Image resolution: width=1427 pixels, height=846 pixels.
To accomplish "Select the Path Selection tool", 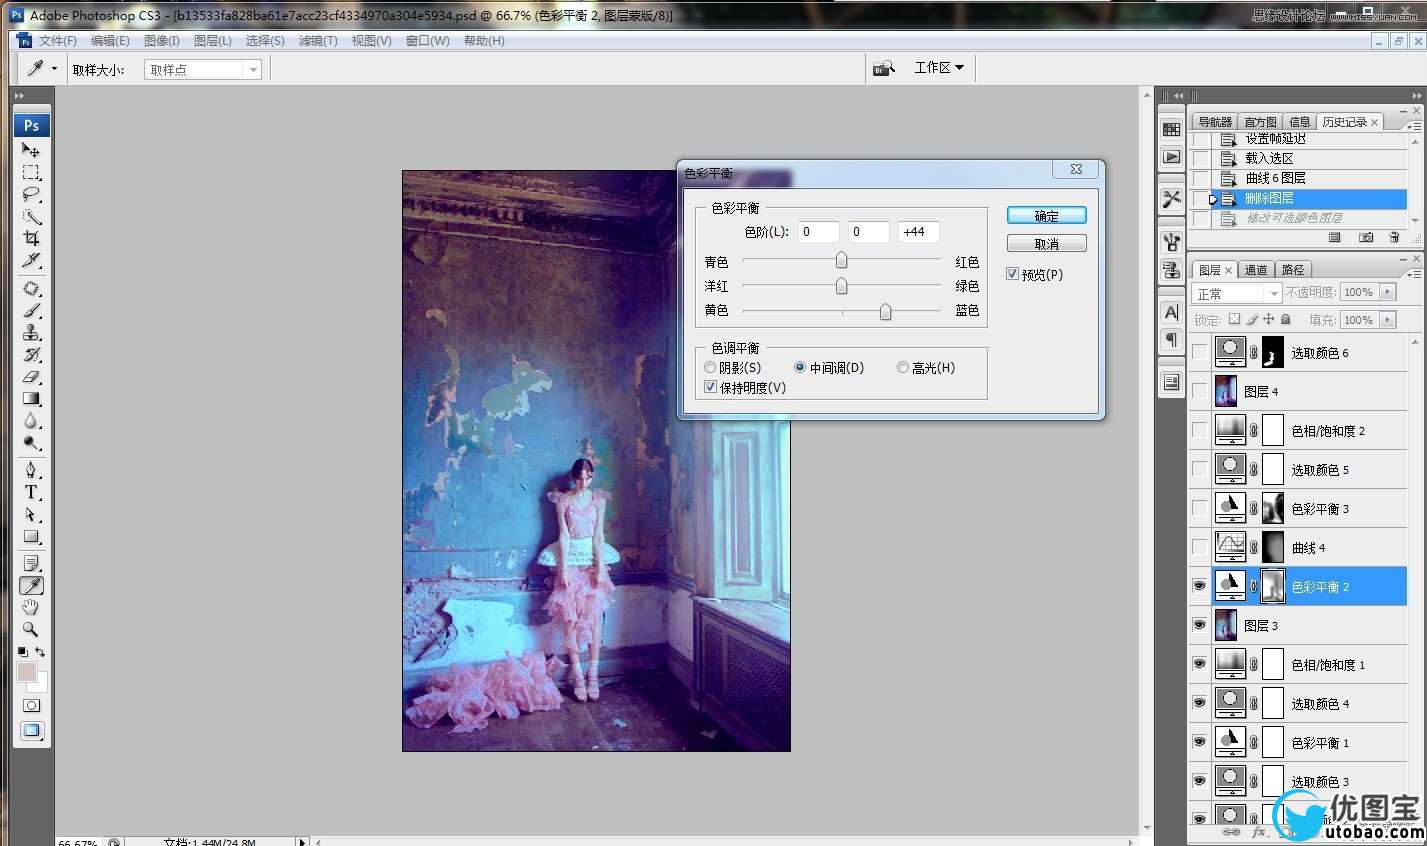I will click(31, 514).
